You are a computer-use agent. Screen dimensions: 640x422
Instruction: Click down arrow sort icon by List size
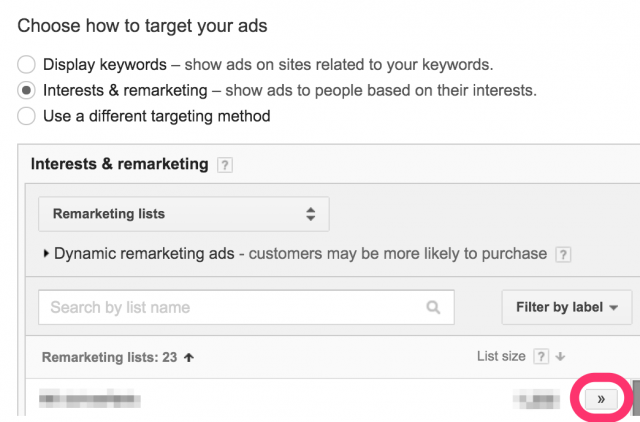point(561,356)
